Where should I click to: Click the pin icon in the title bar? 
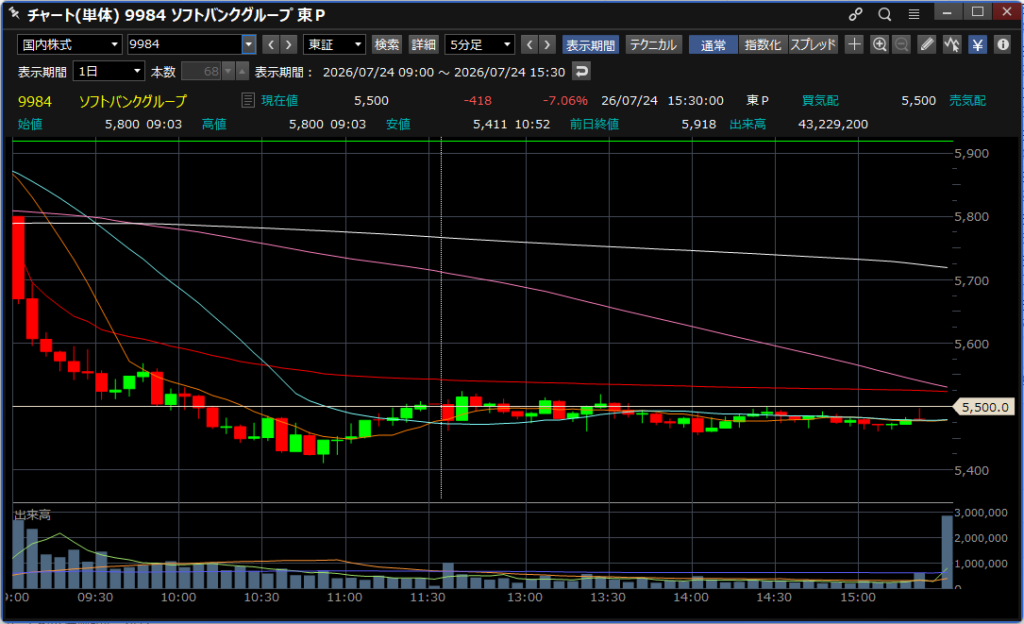coord(14,13)
